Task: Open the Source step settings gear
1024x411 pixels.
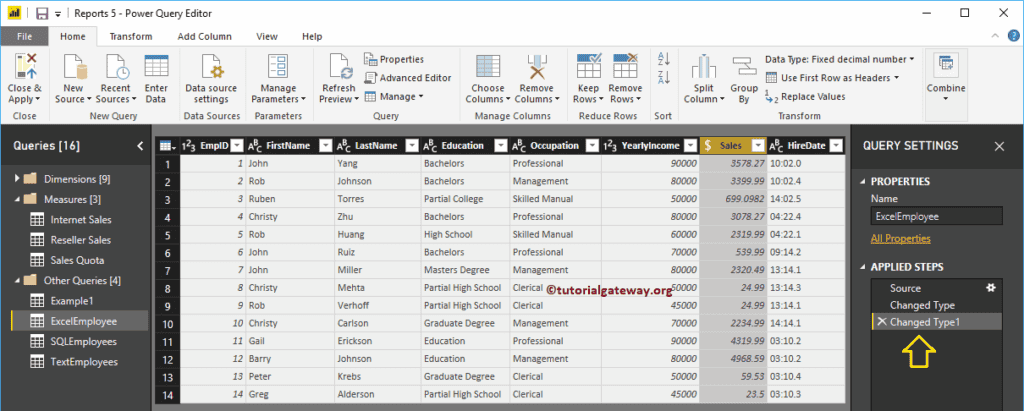Action: click(x=991, y=288)
